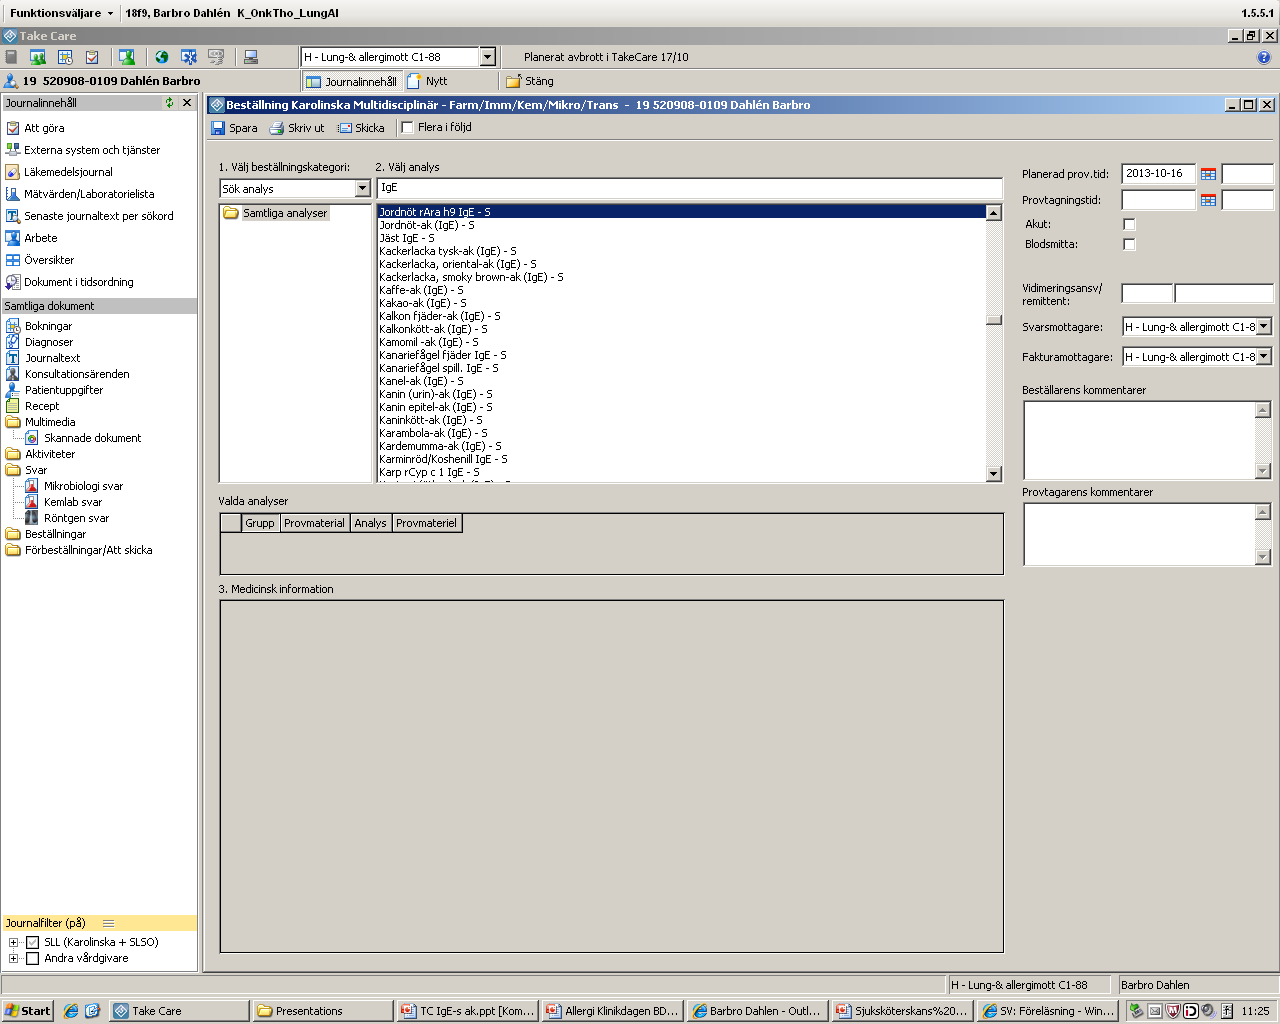Click the Provtagarens kommentarer text box
Viewport: 1280px width, 1024px height.
point(1139,534)
